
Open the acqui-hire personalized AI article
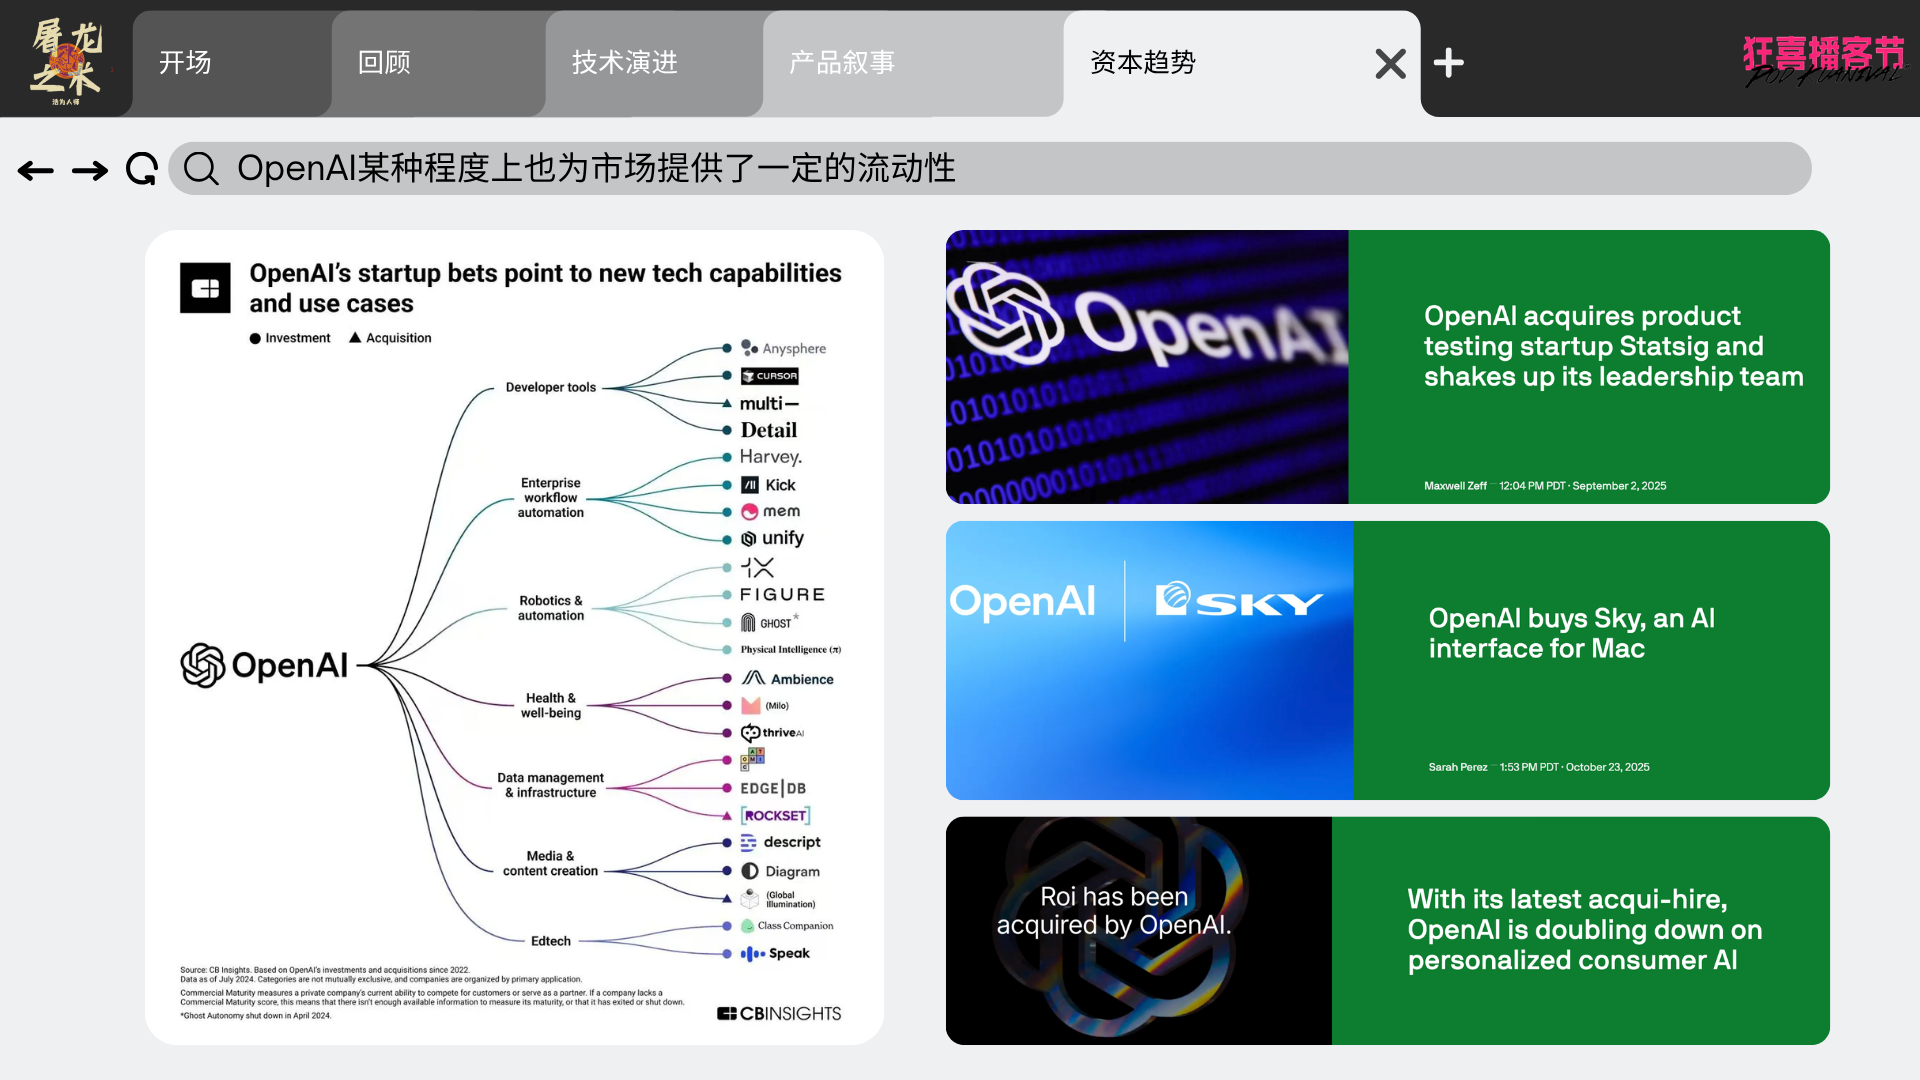[1584, 929]
